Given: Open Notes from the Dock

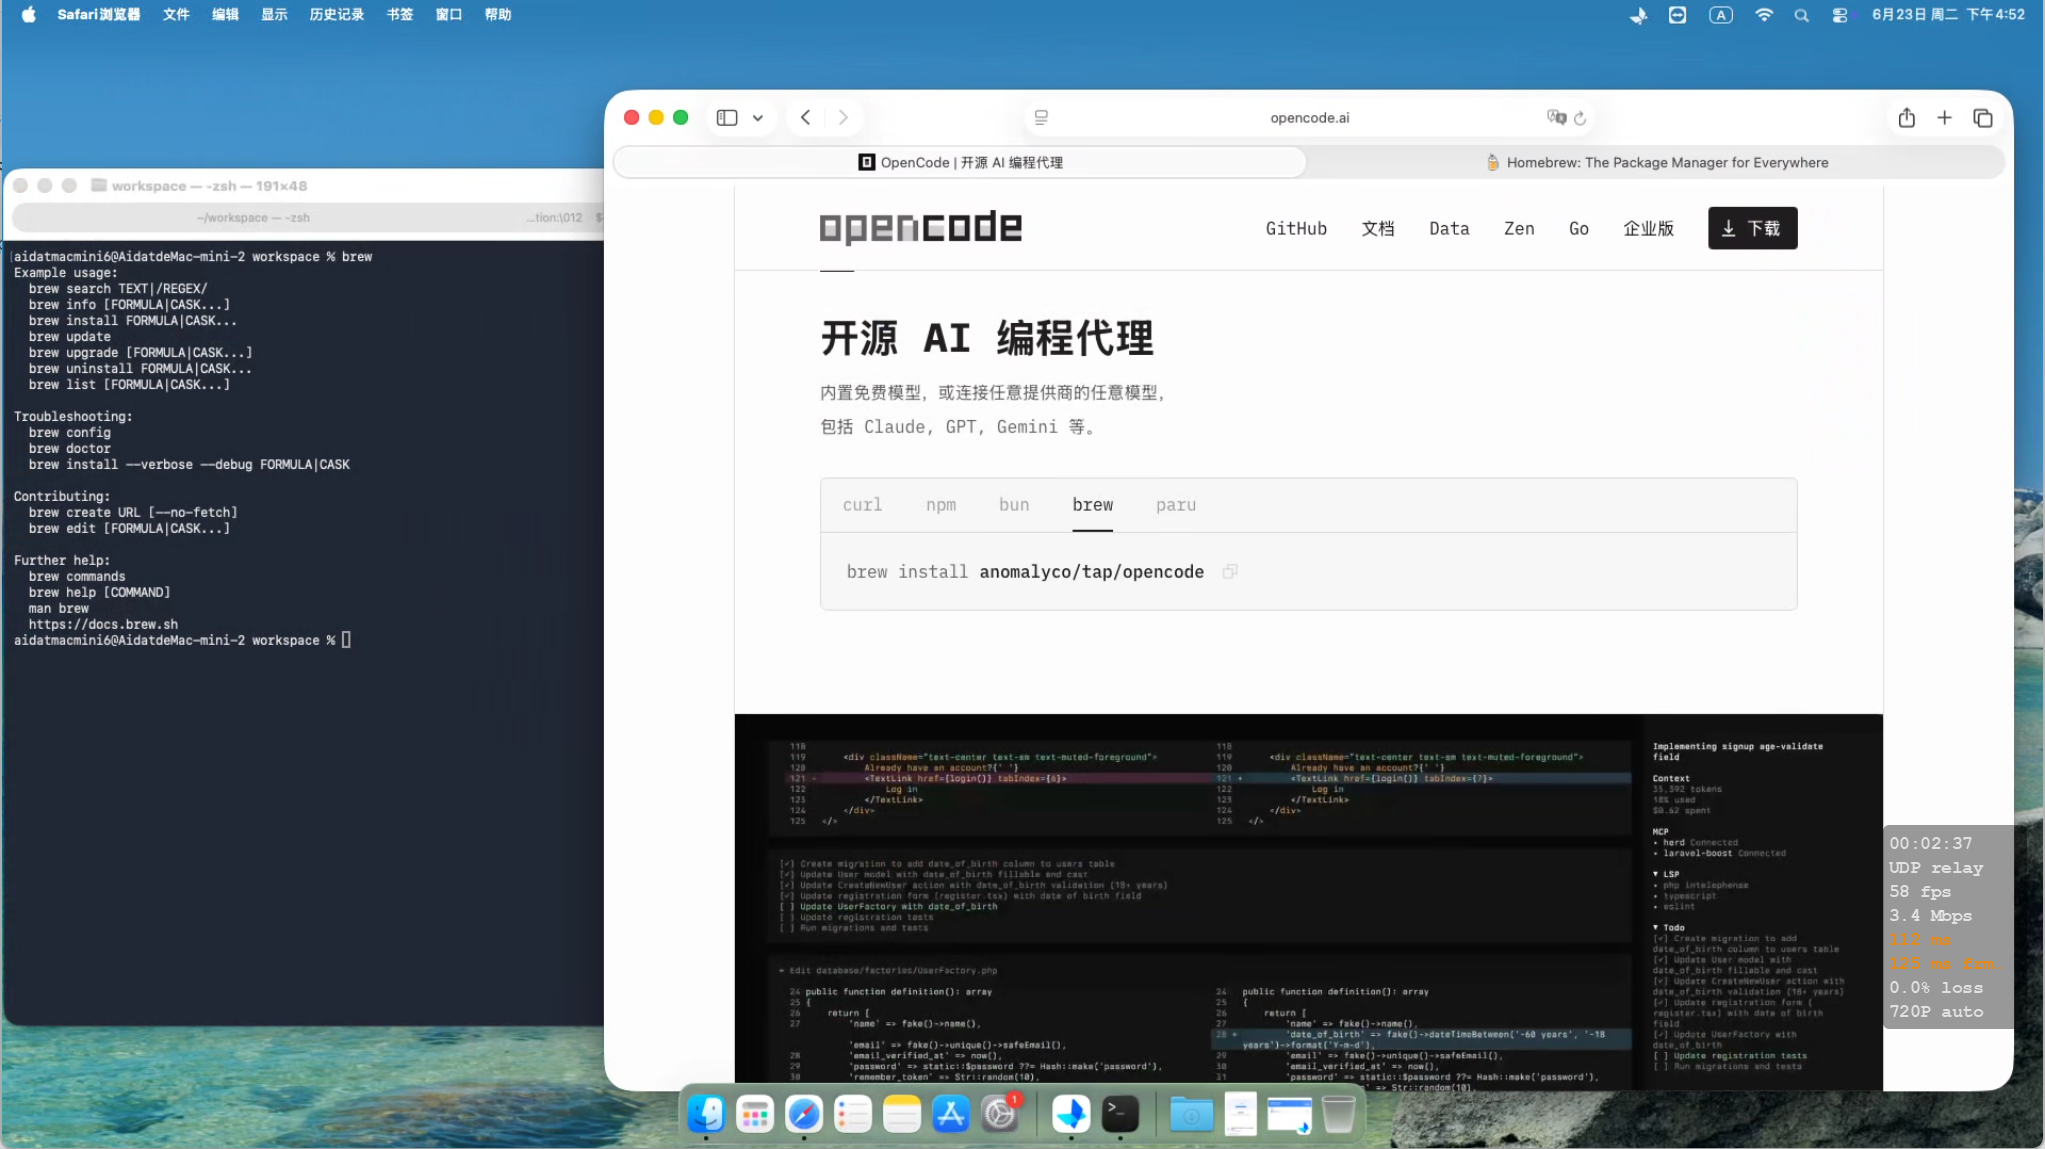Looking at the screenshot, I should tap(902, 1113).
